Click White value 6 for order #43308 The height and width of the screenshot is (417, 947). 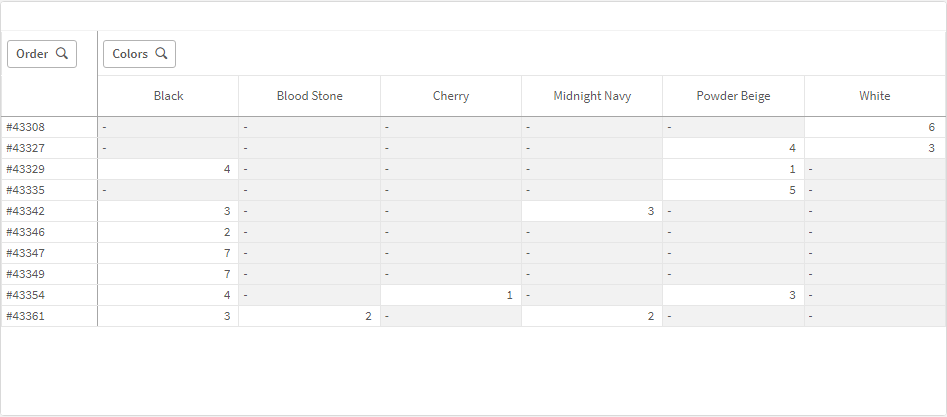tap(930, 127)
